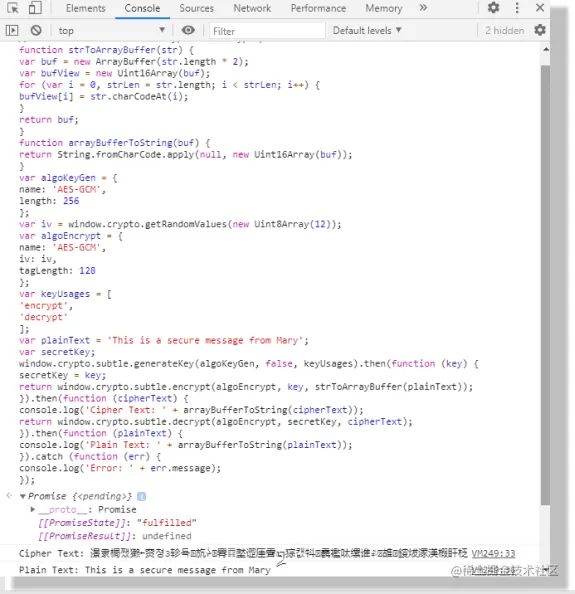Switch to the Network tab
The height and width of the screenshot is (594, 575).
(252, 8)
